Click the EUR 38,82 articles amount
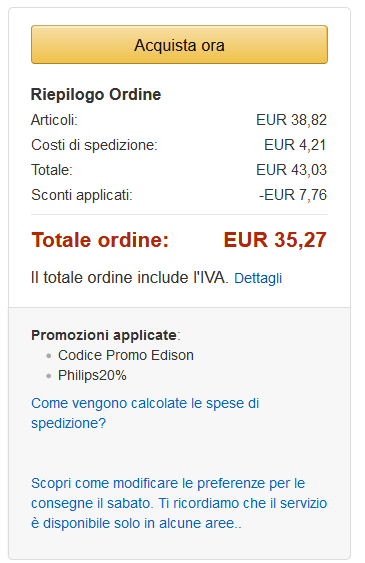The height and width of the screenshot is (563, 365). 291,120
